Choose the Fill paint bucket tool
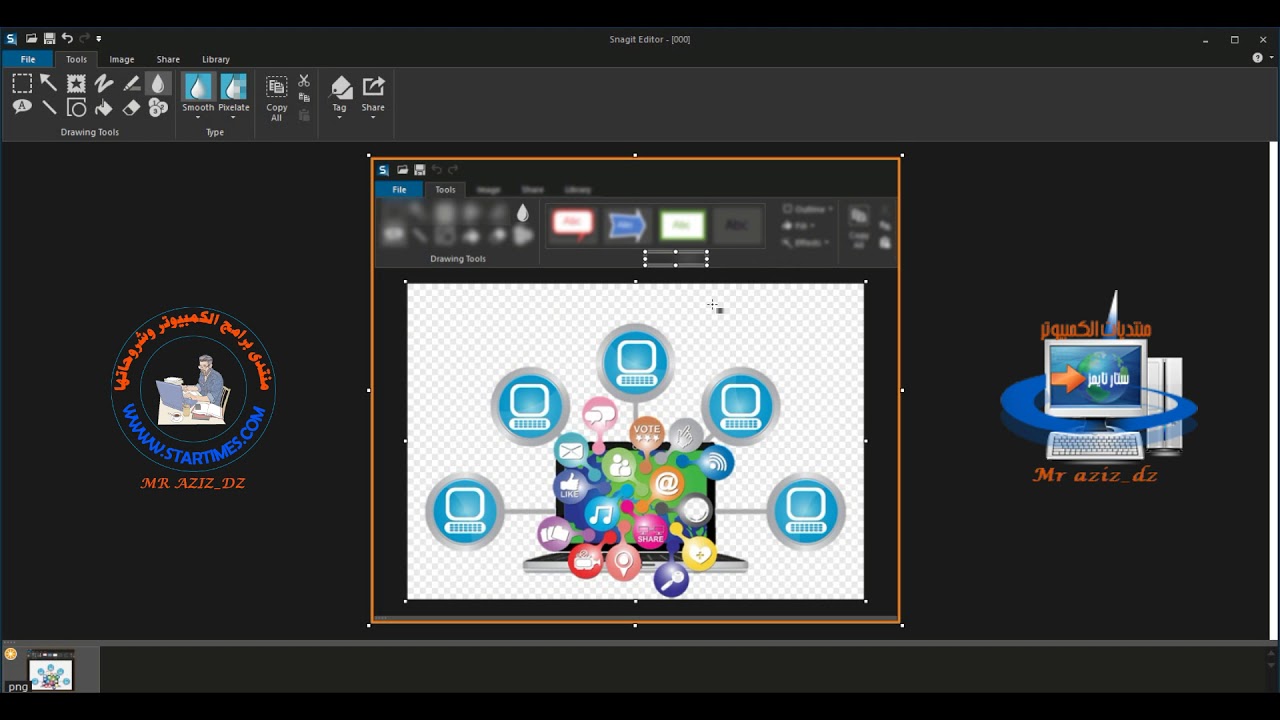The width and height of the screenshot is (1280, 720). pyautogui.click(x=104, y=108)
